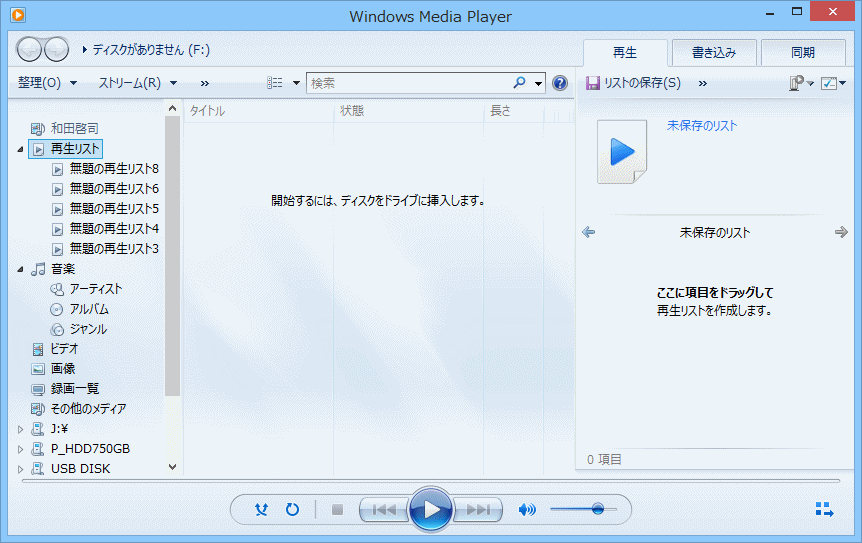Click the playlist thumbnail with play symbol

pos(622,152)
